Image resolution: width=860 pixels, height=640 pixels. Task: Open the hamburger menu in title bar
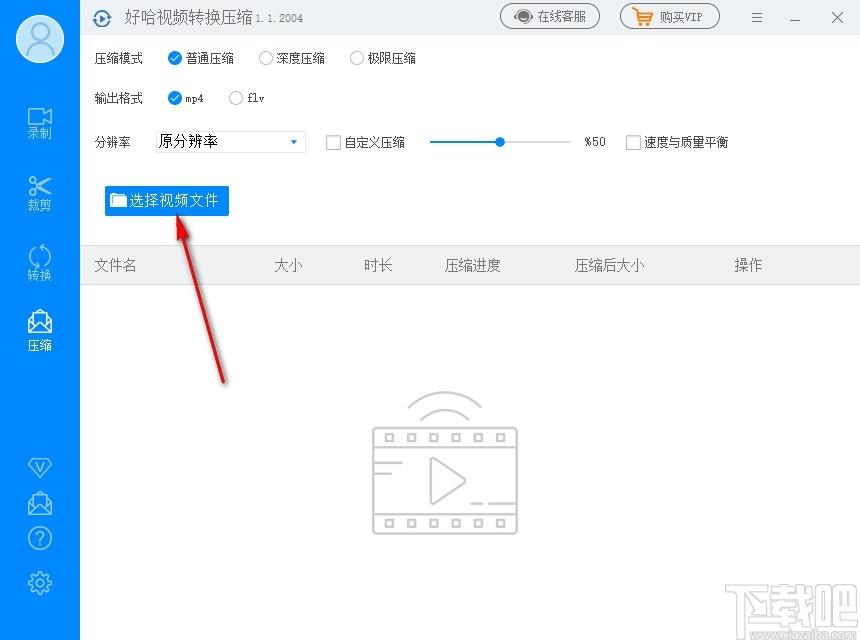point(757,18)
